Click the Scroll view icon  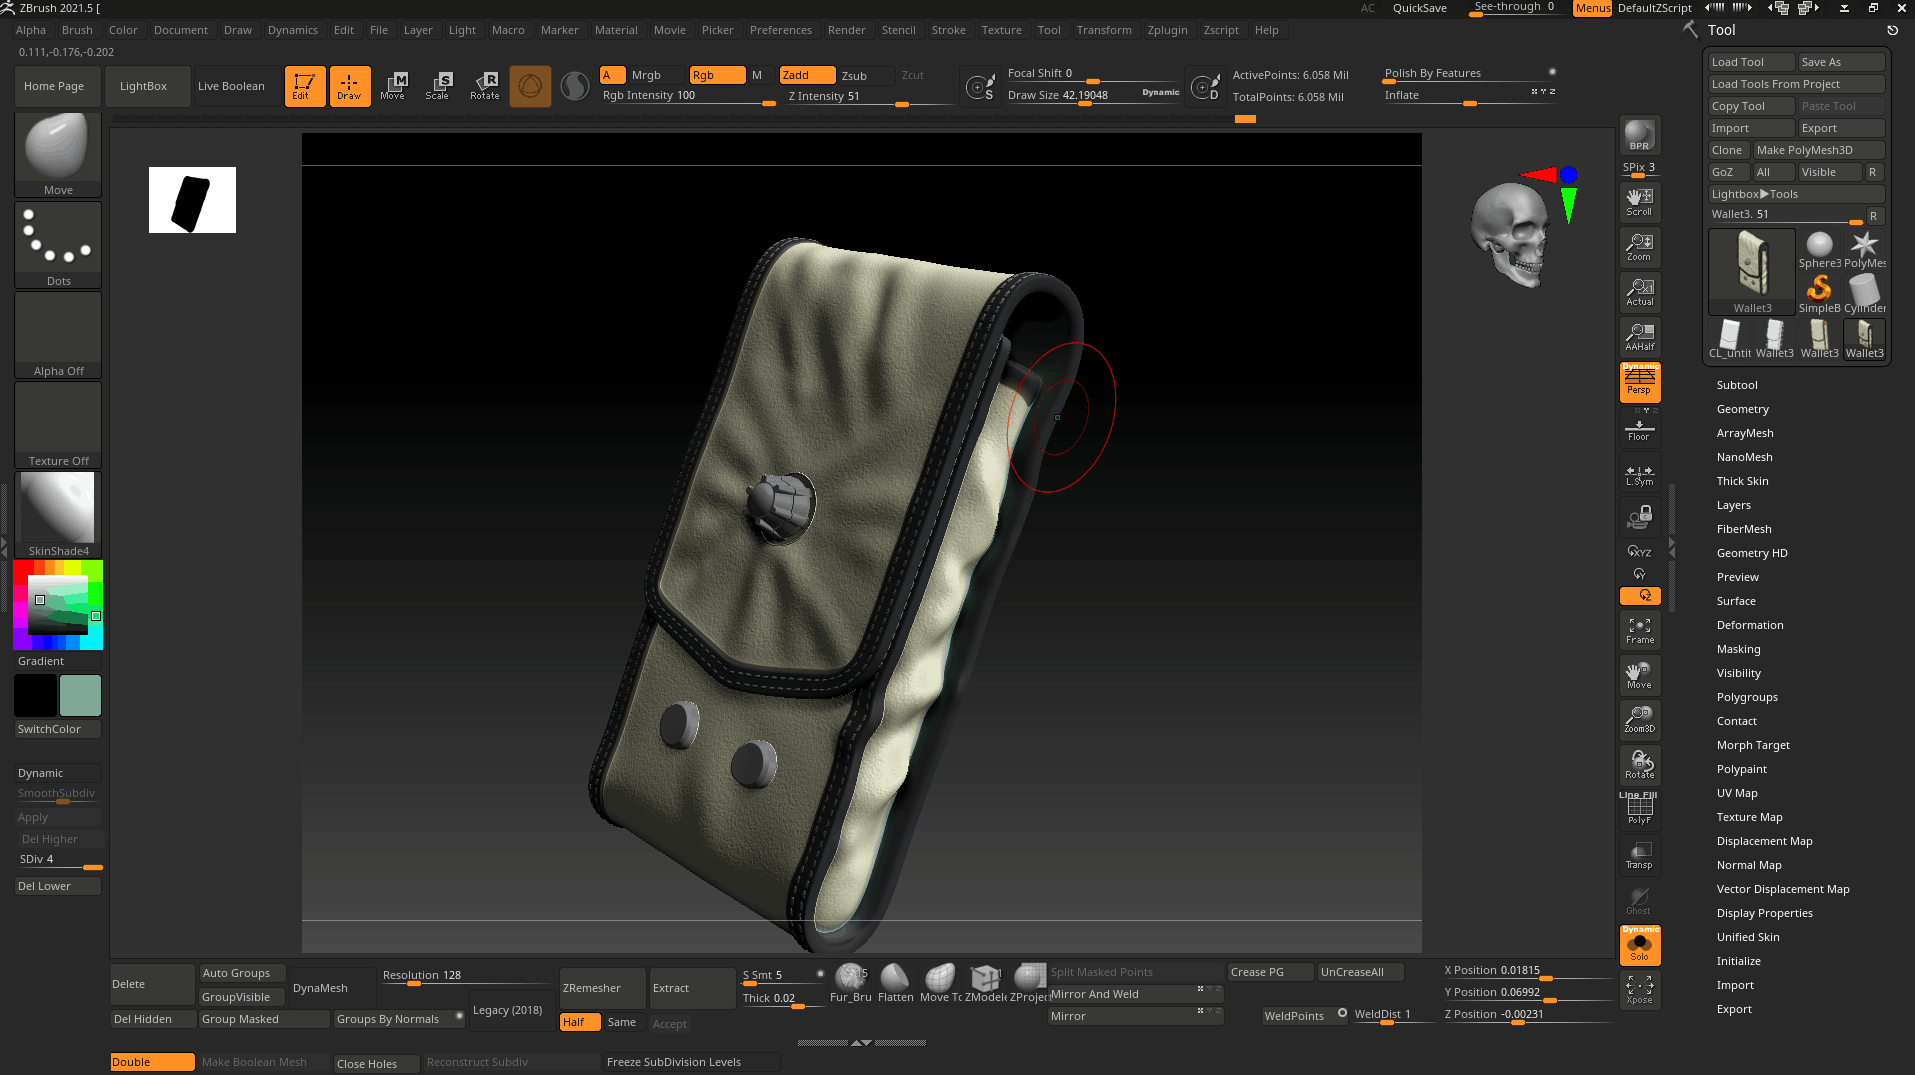coord(1639,202)
